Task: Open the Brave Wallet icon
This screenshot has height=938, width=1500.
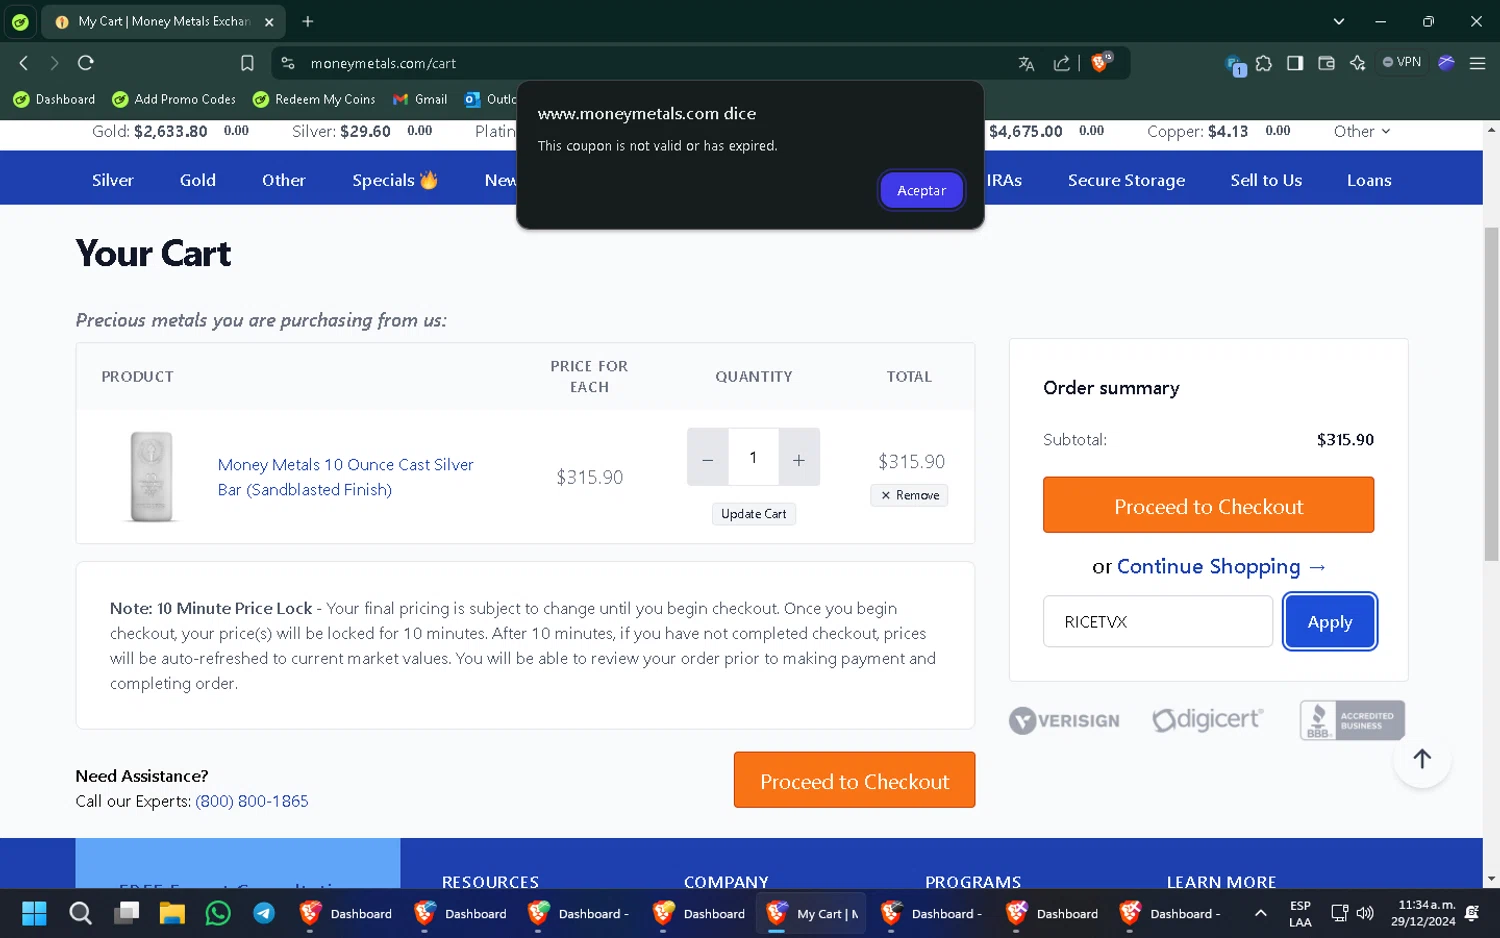Action: click(1326, 63)
